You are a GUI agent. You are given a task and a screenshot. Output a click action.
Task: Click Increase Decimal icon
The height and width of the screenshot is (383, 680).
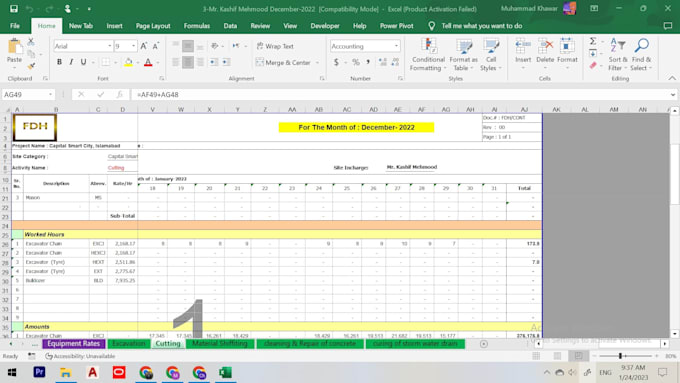coord(382,62)
